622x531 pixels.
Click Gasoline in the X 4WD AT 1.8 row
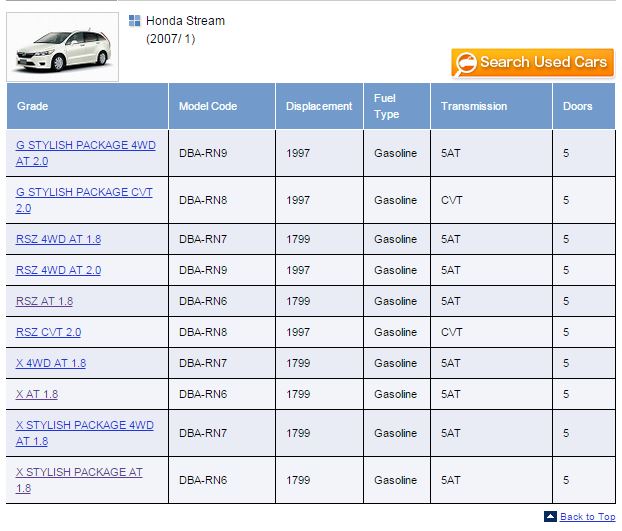click(x=395, y=363)
